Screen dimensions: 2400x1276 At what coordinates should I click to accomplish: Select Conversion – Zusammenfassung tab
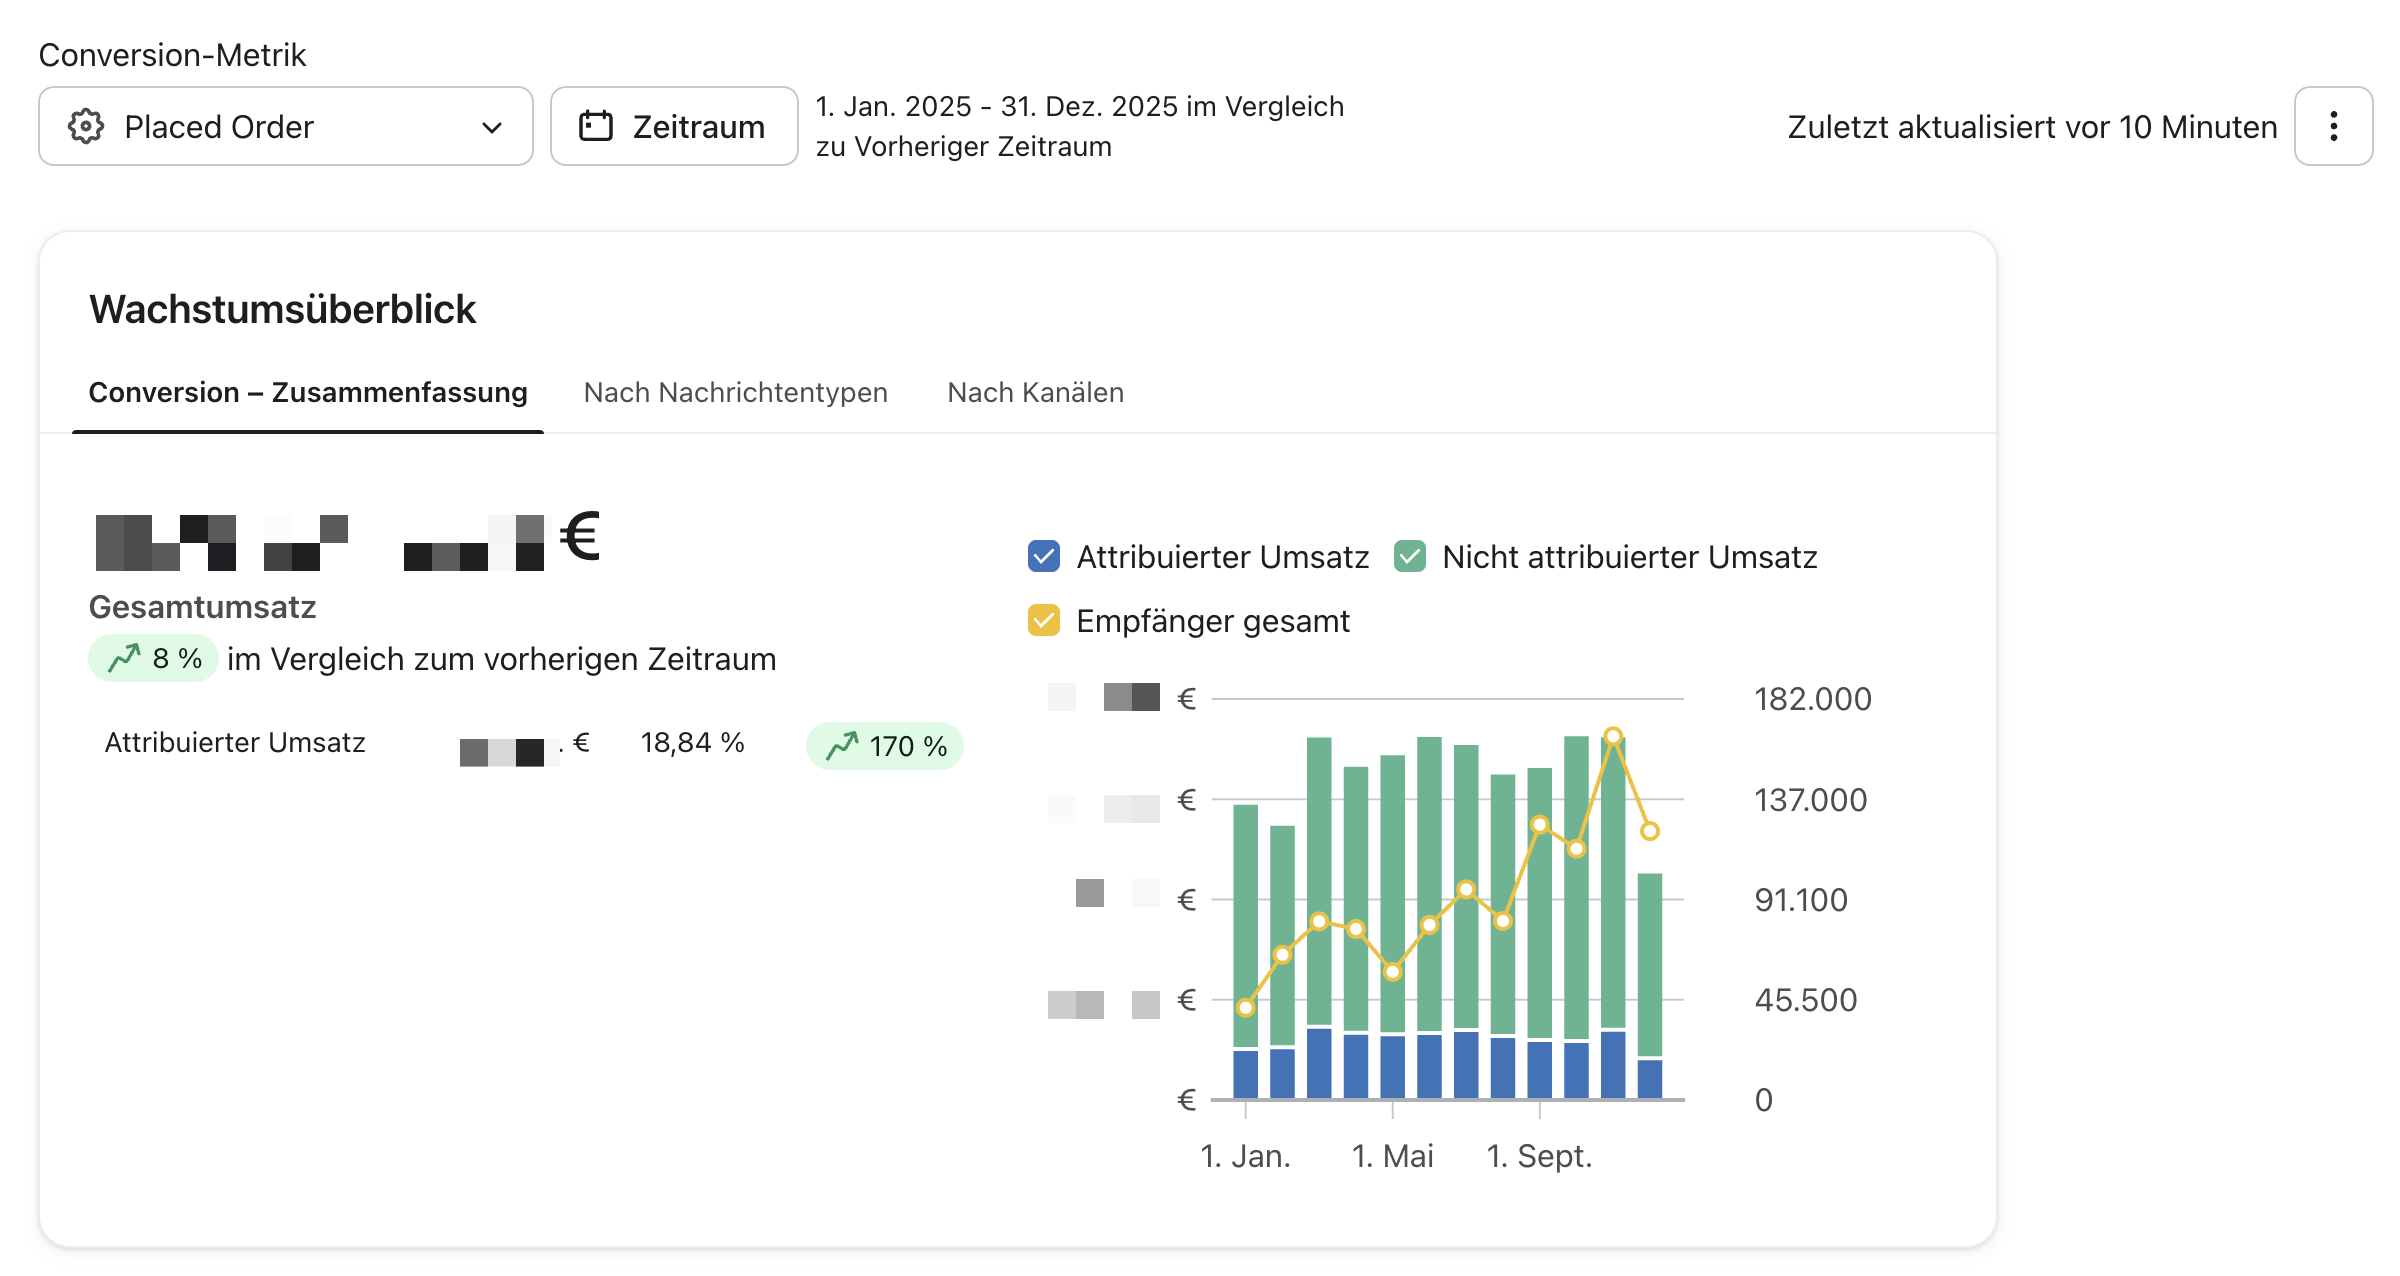pos(308,393)
